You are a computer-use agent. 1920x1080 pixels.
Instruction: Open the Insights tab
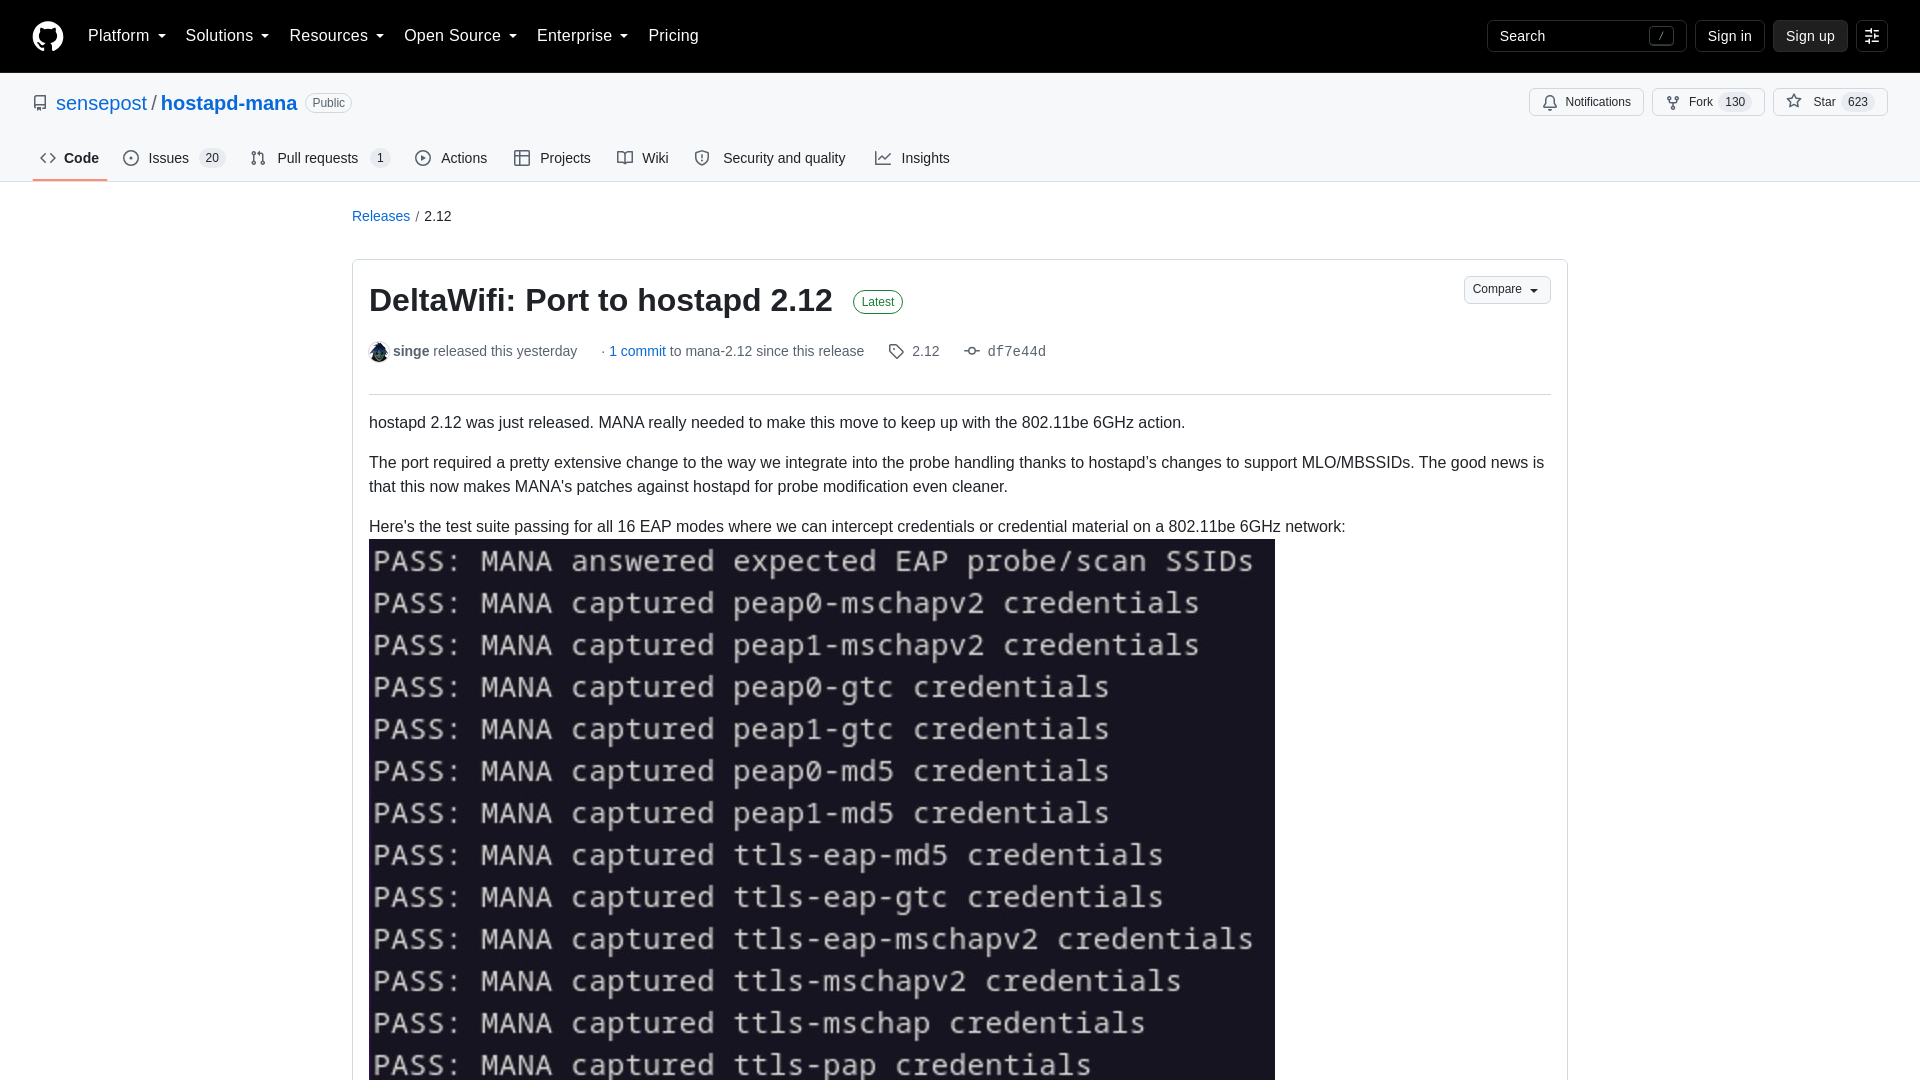[912, 158]
